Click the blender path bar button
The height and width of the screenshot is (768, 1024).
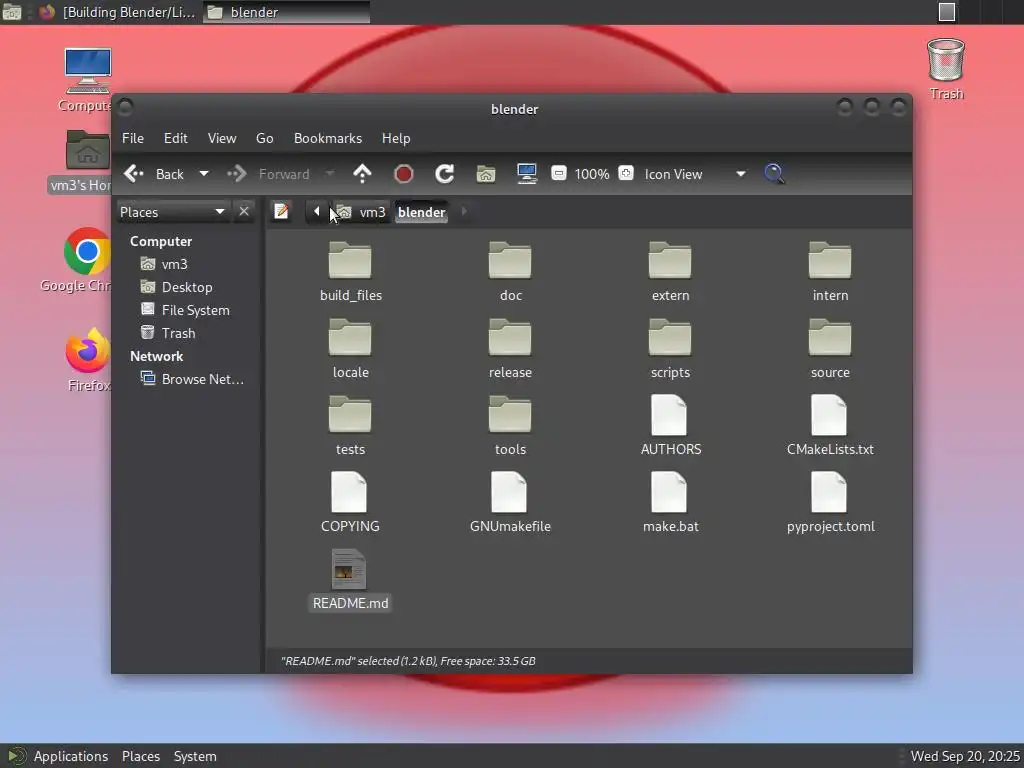click(x=421, y=212)
